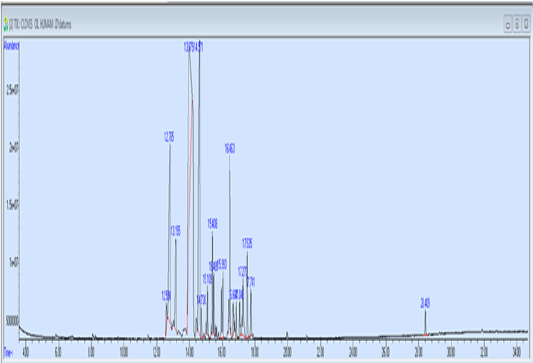Click the 20.00 time axis tick
533x363 pixels.
pos(288,352)
